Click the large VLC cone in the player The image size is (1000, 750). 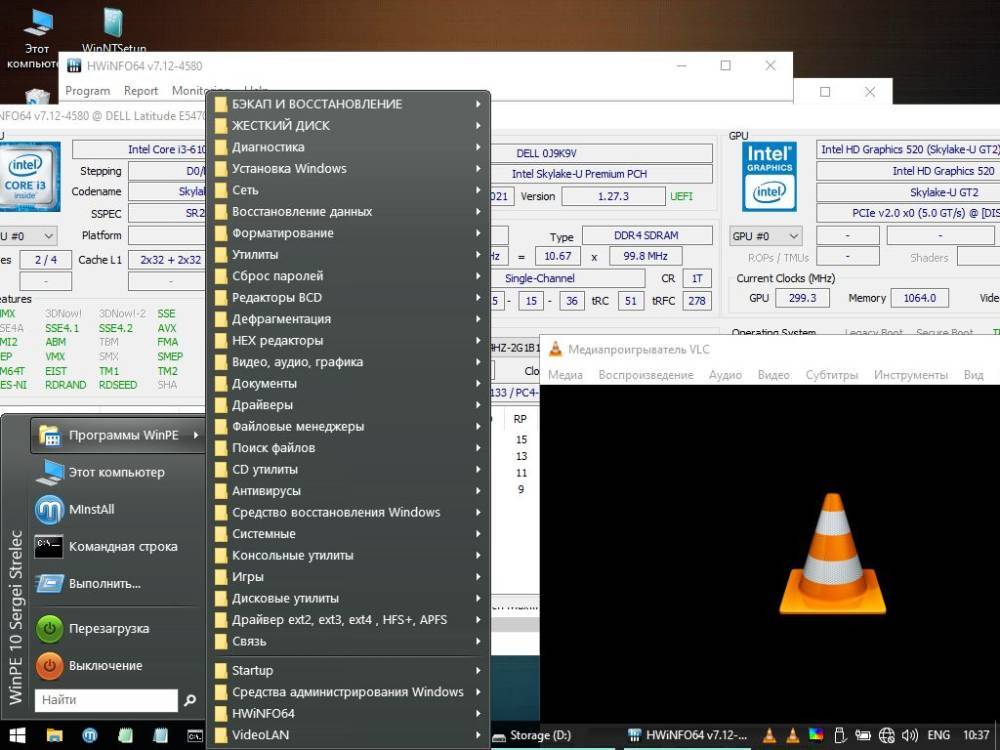832,554
